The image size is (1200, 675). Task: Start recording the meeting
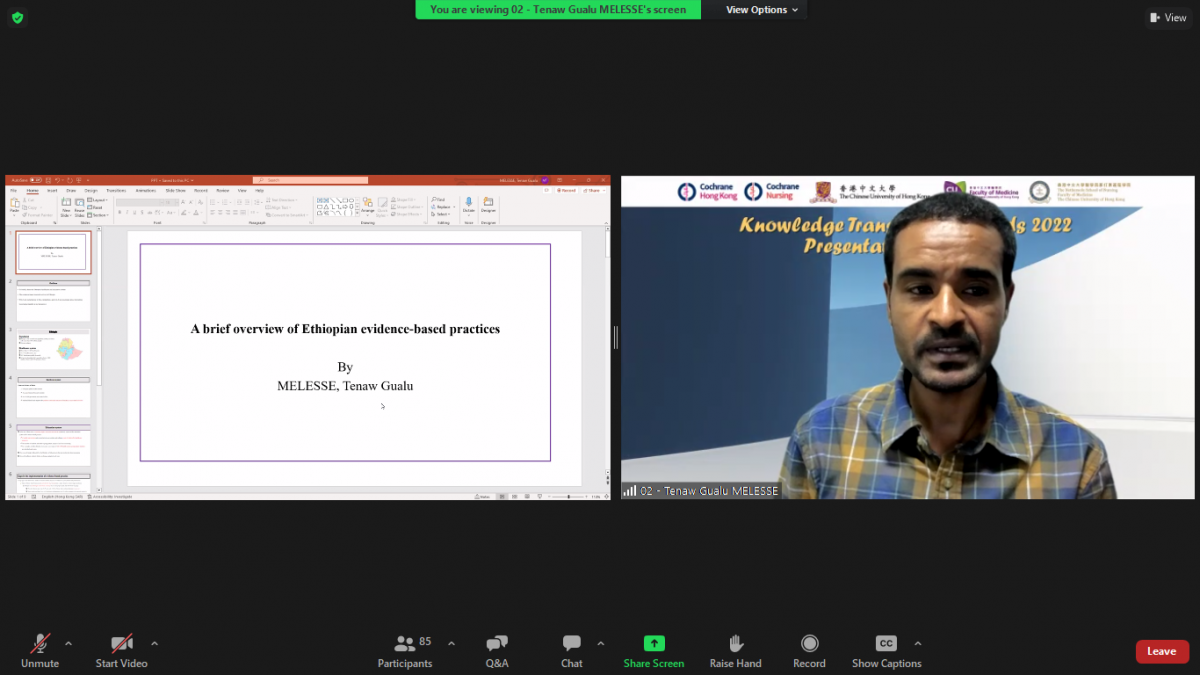809,644
